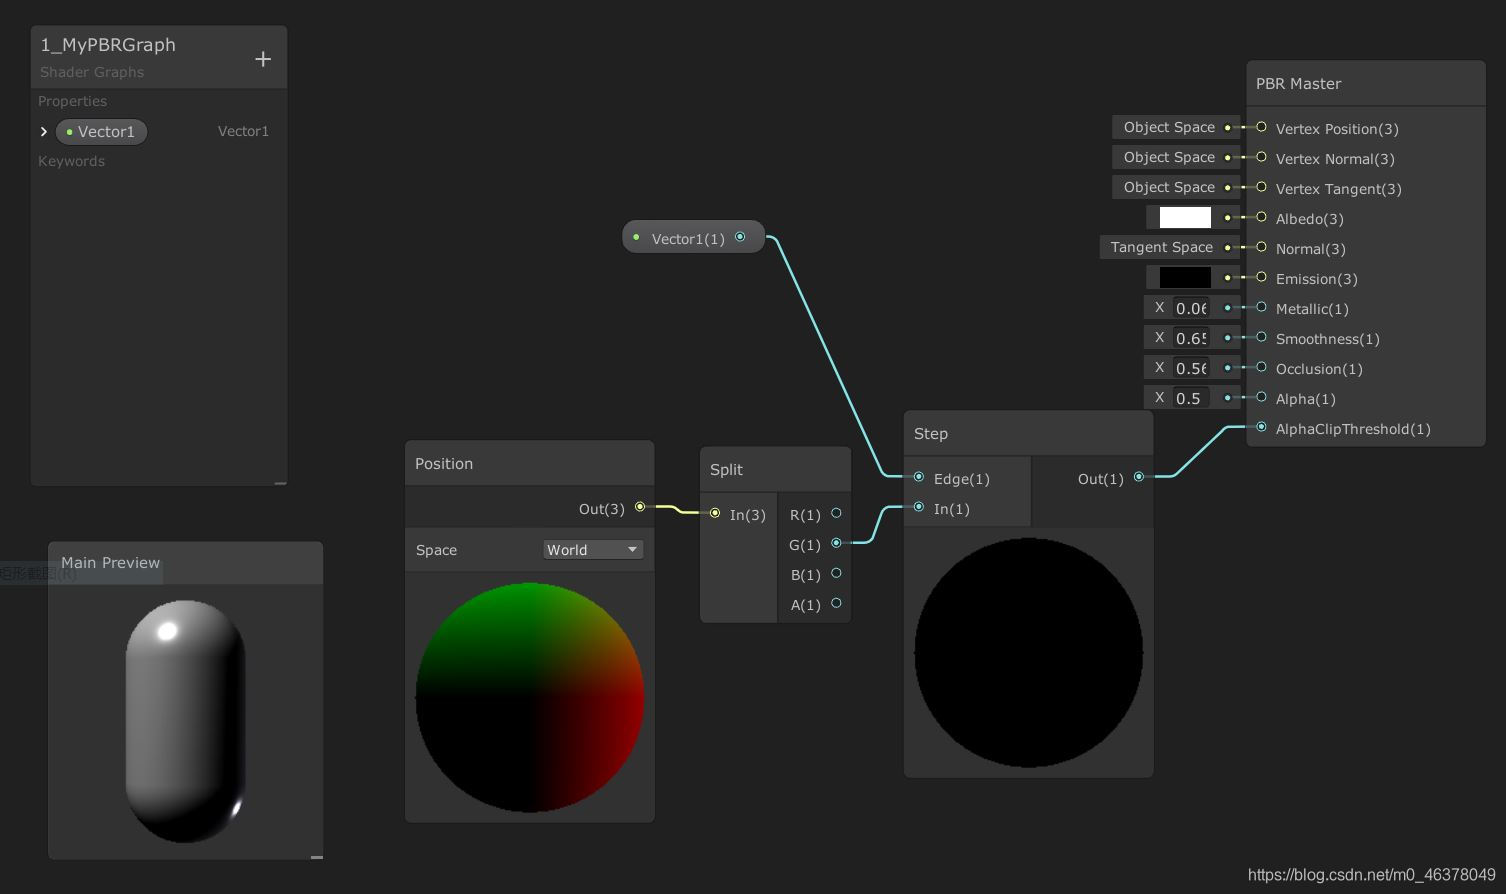This screenshot has height=894, width=1506.
Task: Click the Step node In(1) input port
Action: pos(919,507)
